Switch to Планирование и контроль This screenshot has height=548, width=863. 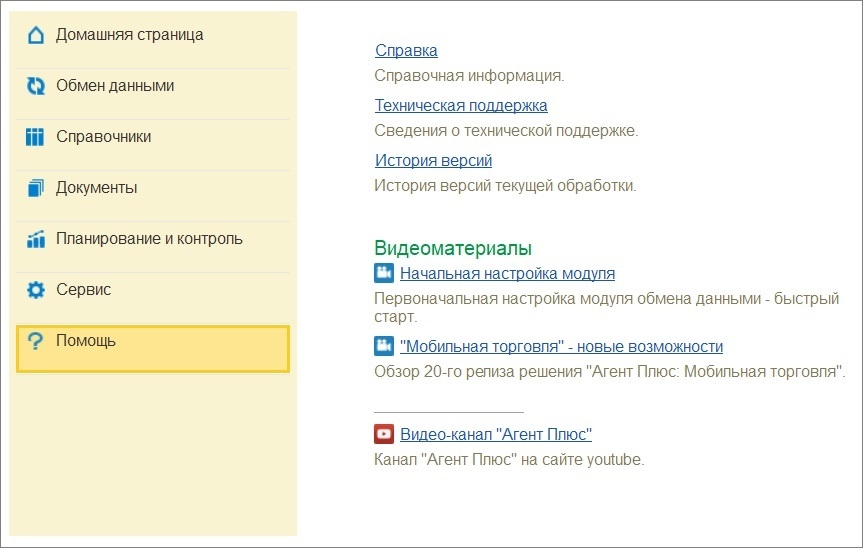pos(149,239)
